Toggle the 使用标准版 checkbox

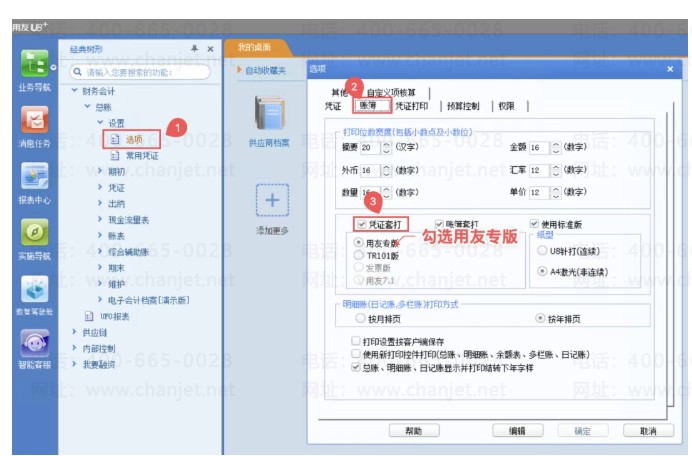pos(534,224)
